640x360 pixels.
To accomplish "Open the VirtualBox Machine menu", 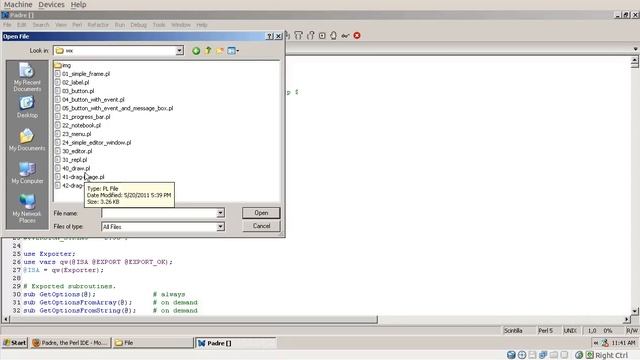I will tap(18, 4).
